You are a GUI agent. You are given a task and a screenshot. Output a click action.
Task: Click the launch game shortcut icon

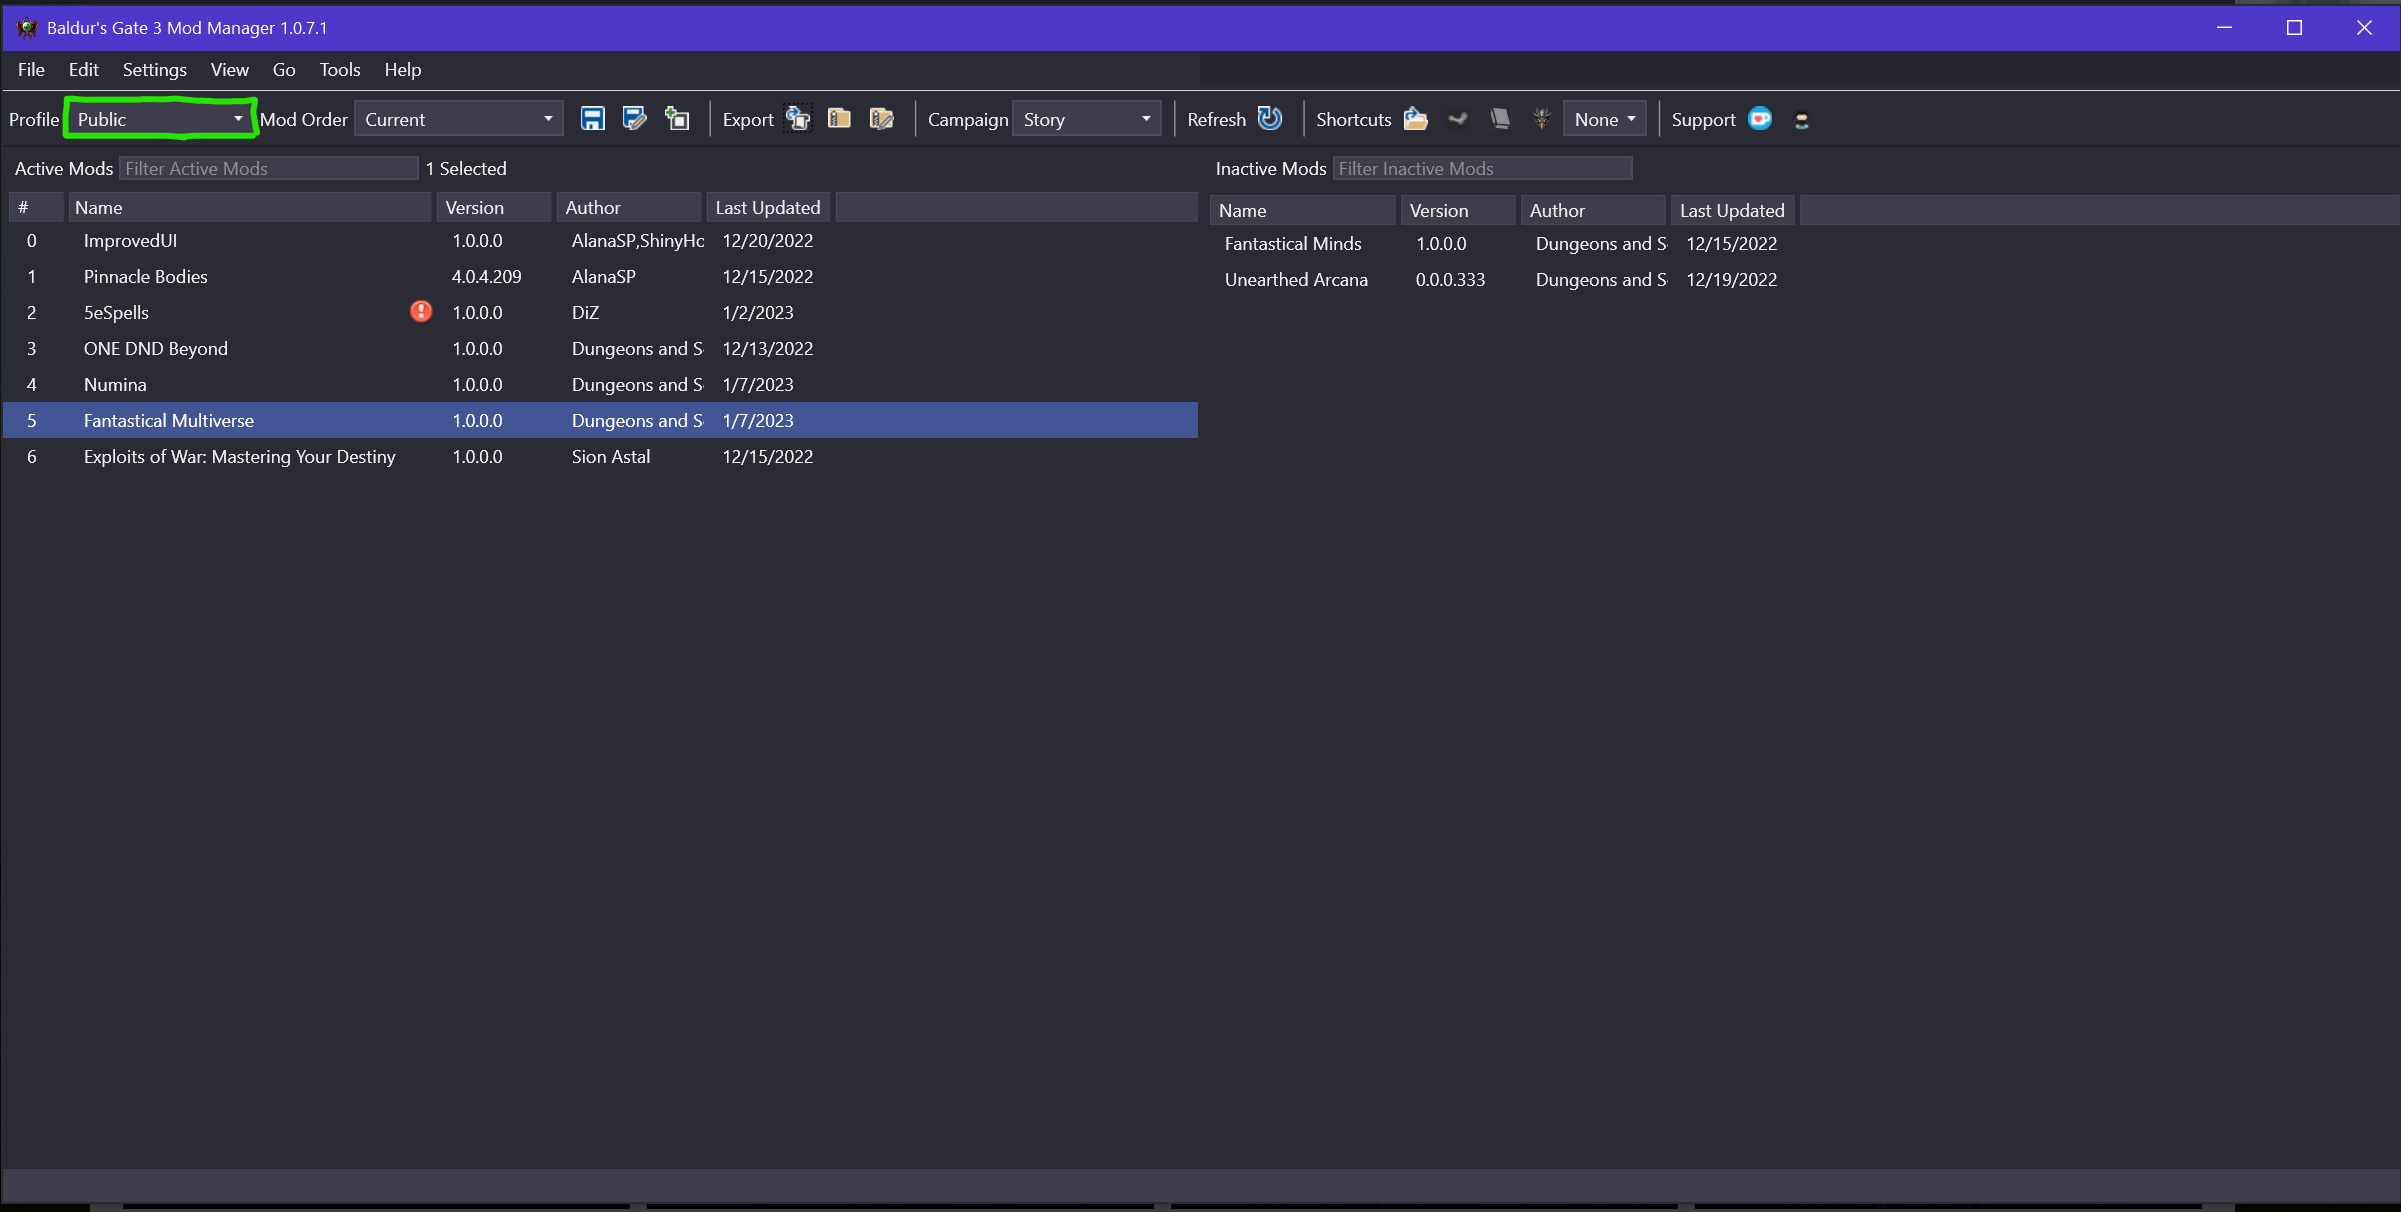(x=1542, y=119)
